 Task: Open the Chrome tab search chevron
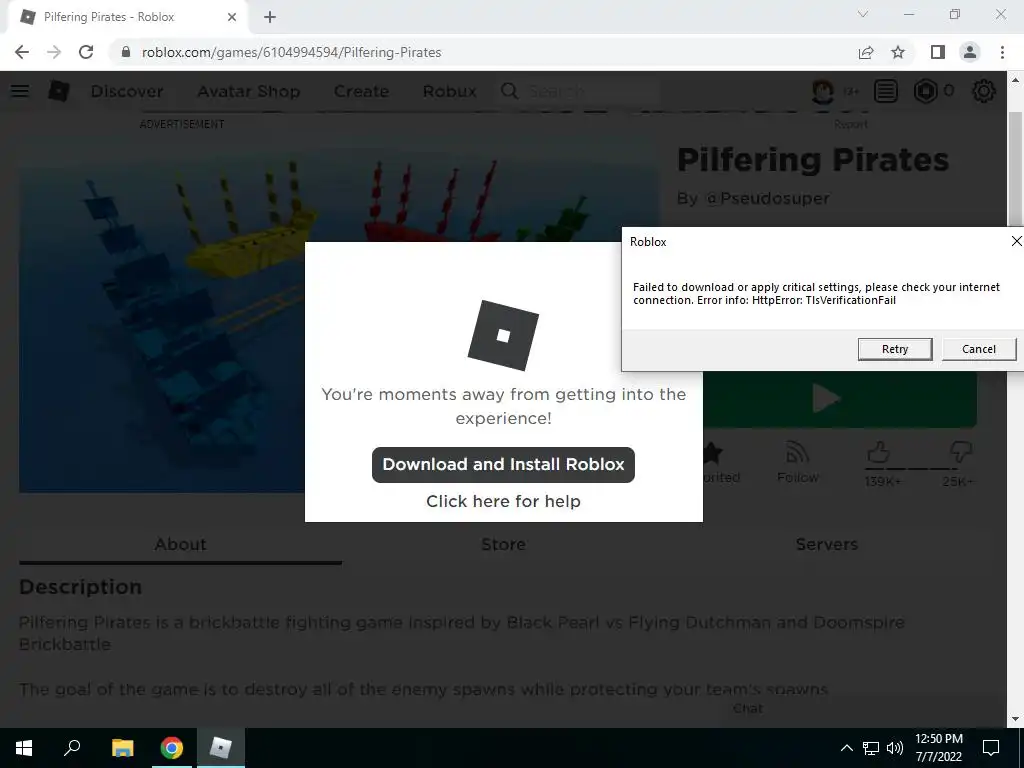pos(863,14)
